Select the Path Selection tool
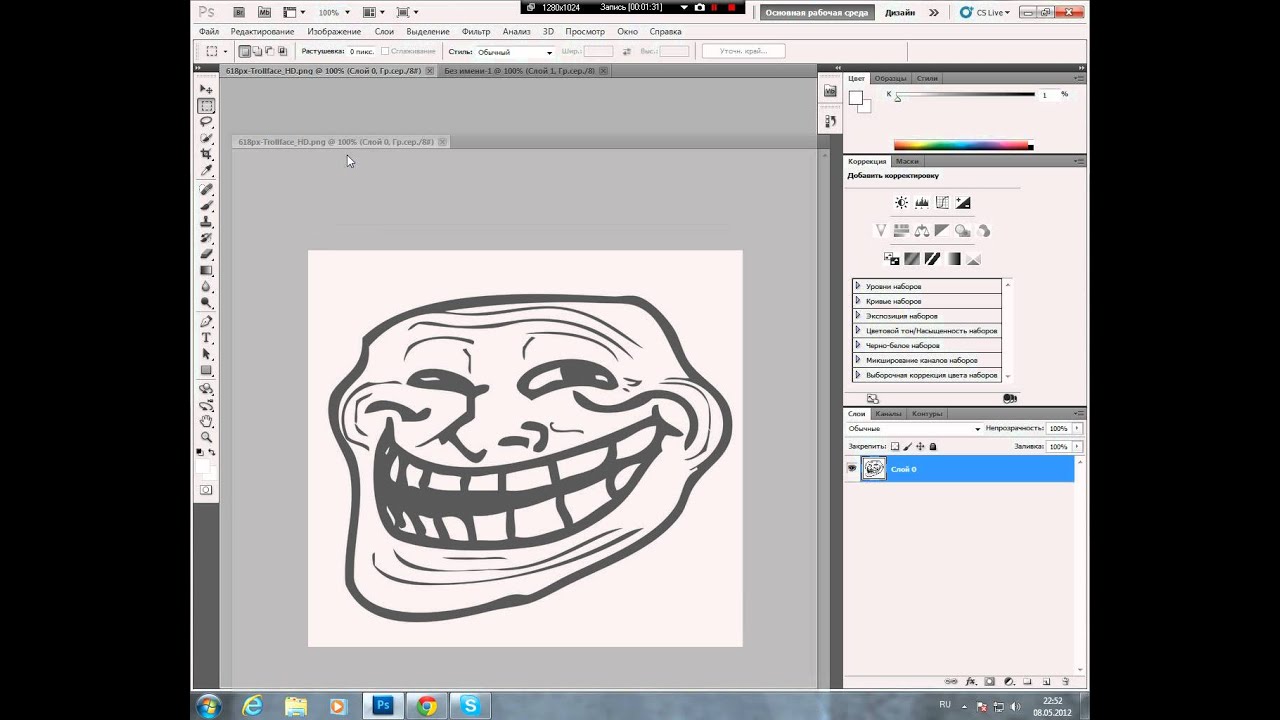 [x=206, y=354]
